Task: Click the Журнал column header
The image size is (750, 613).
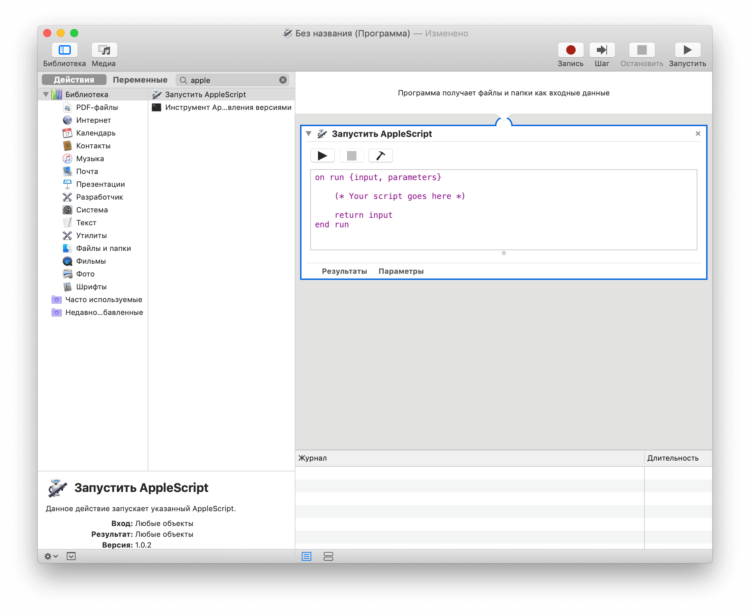Action: 470,458
